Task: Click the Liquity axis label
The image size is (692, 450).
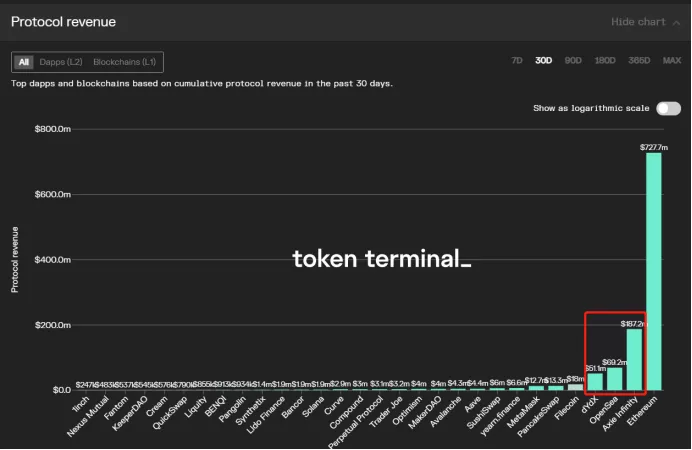Action: point(195,407)
